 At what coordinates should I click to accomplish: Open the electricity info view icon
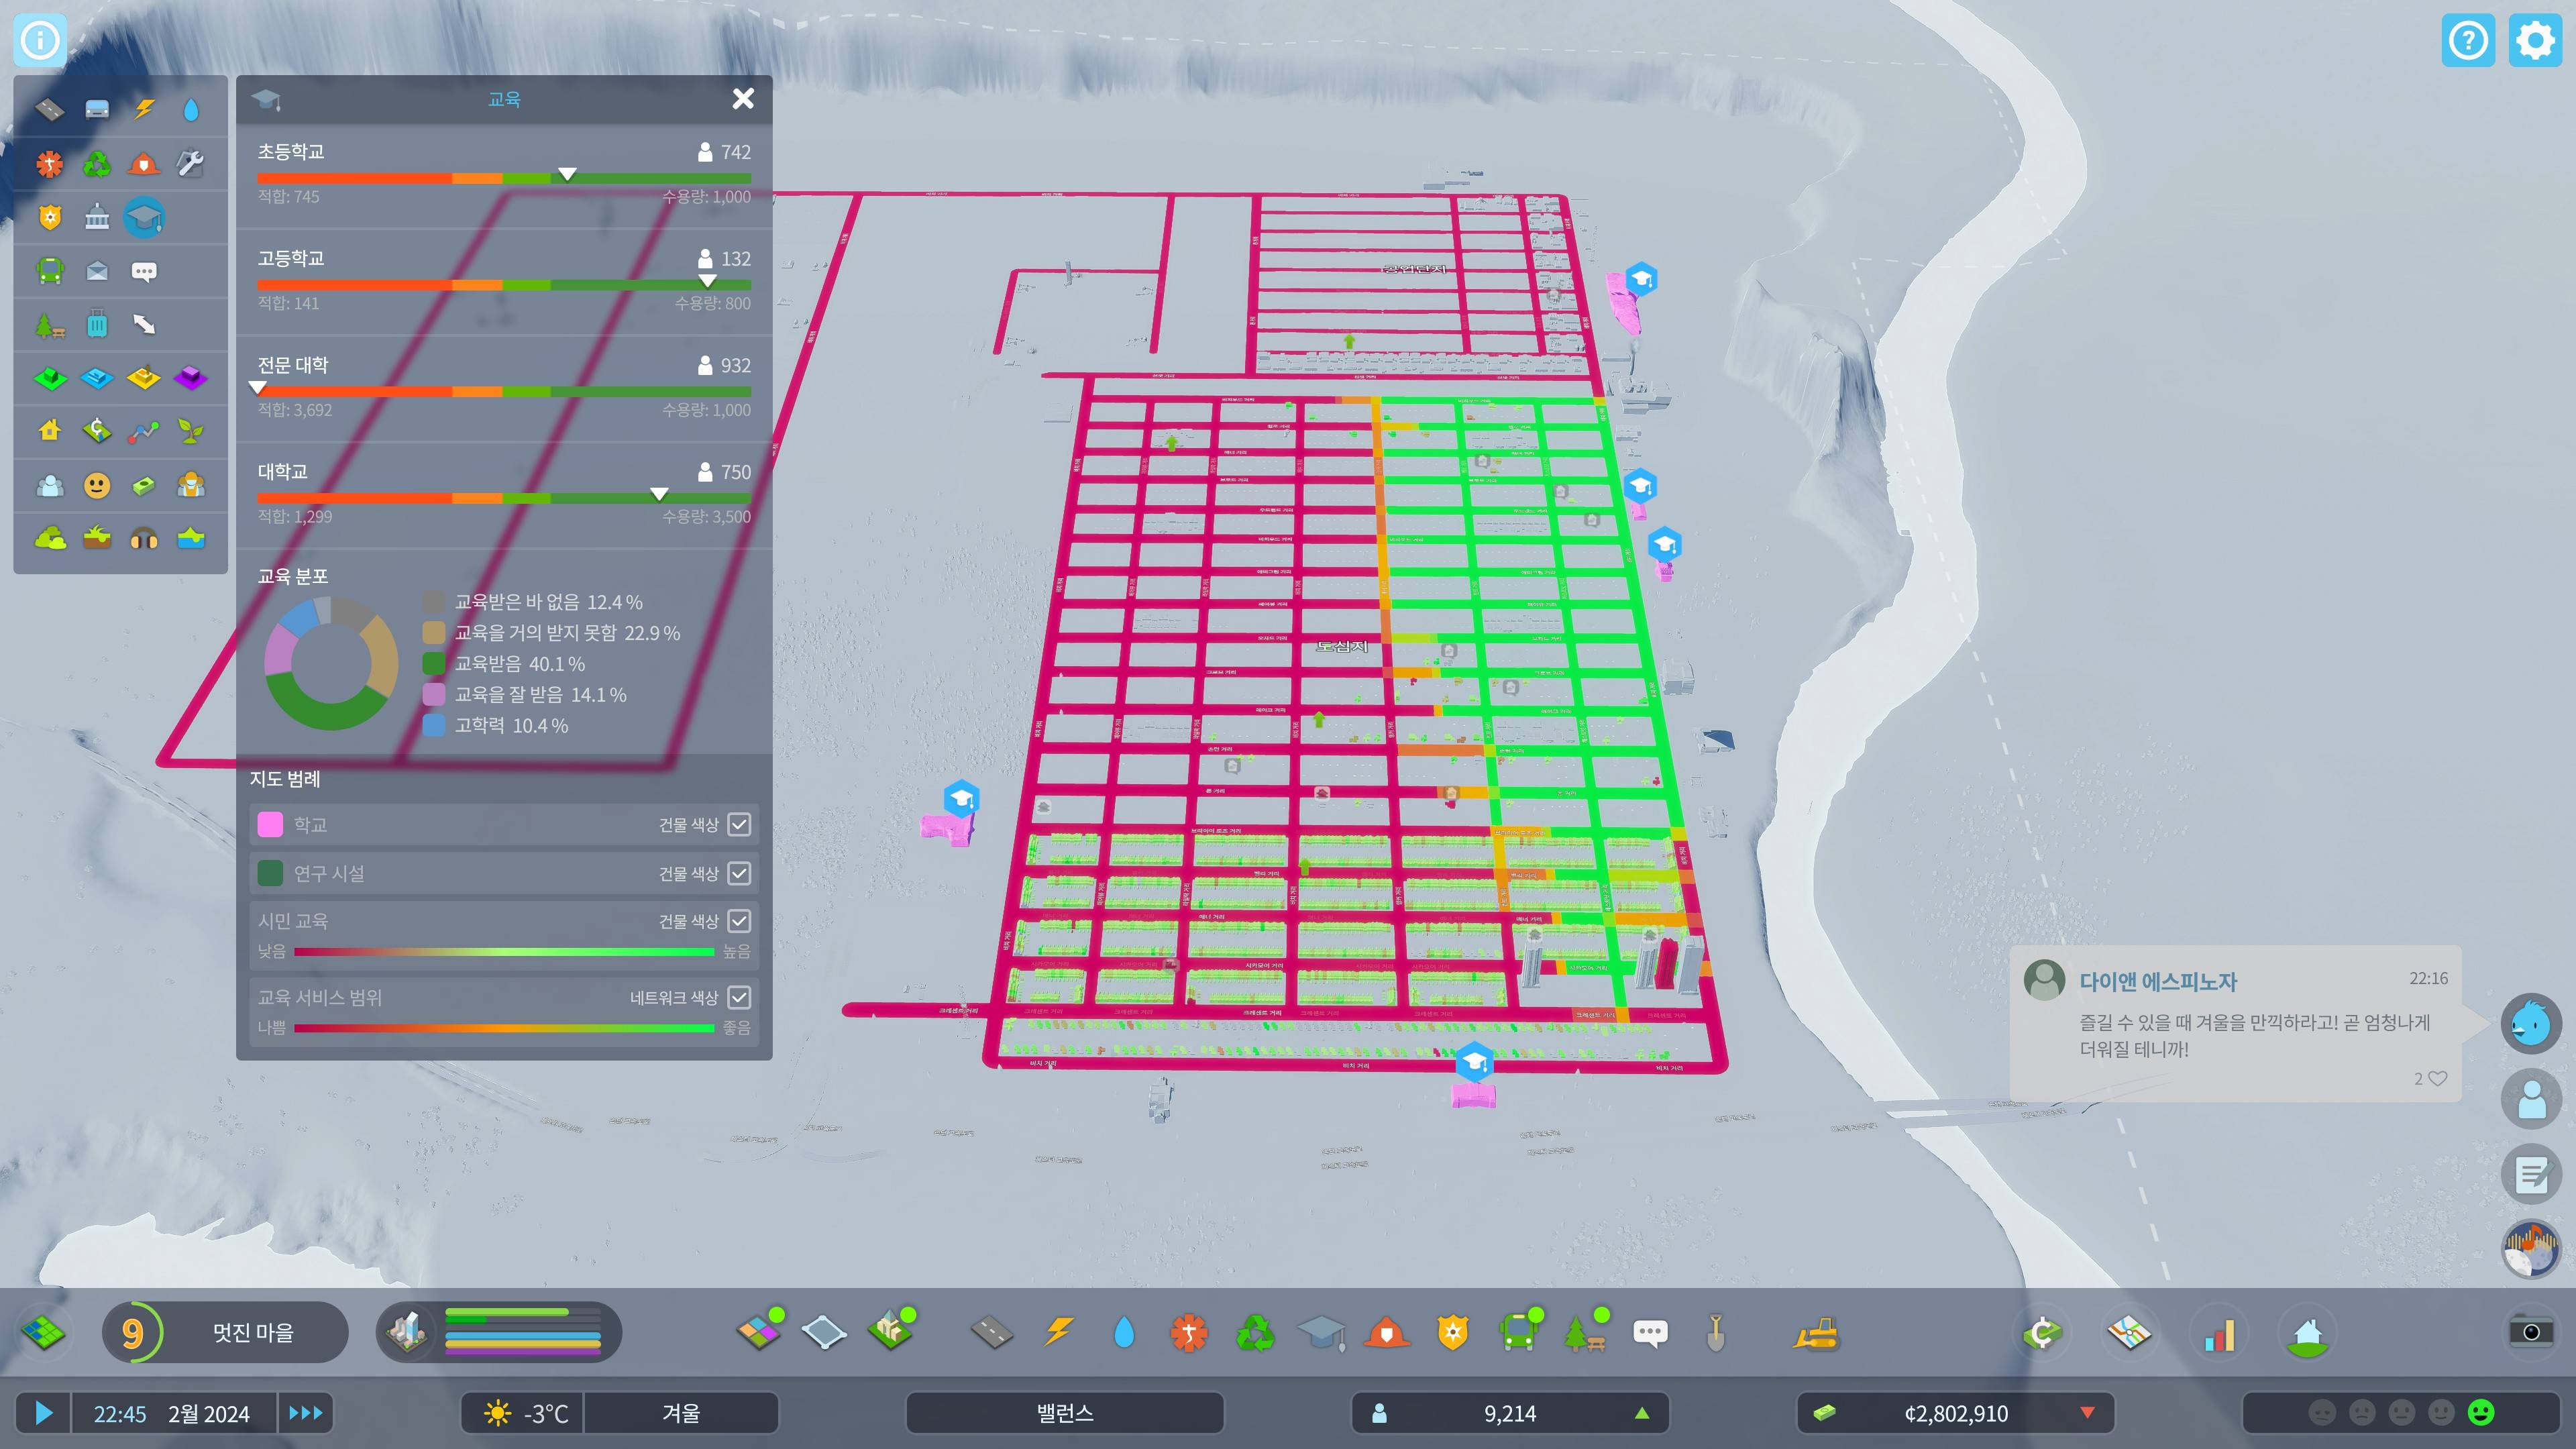pyautogui.click(x=144, y=109)
